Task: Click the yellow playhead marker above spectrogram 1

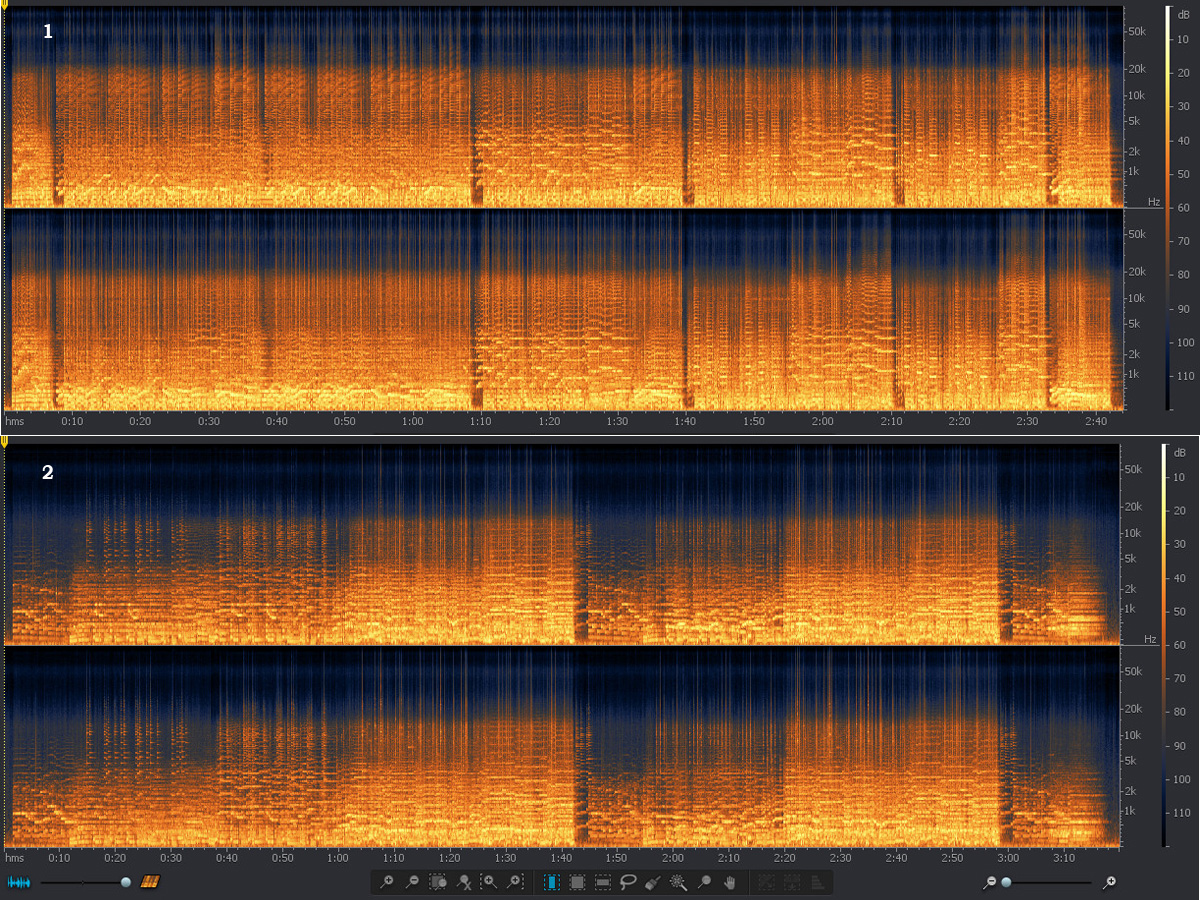Action: coord(4,5)
